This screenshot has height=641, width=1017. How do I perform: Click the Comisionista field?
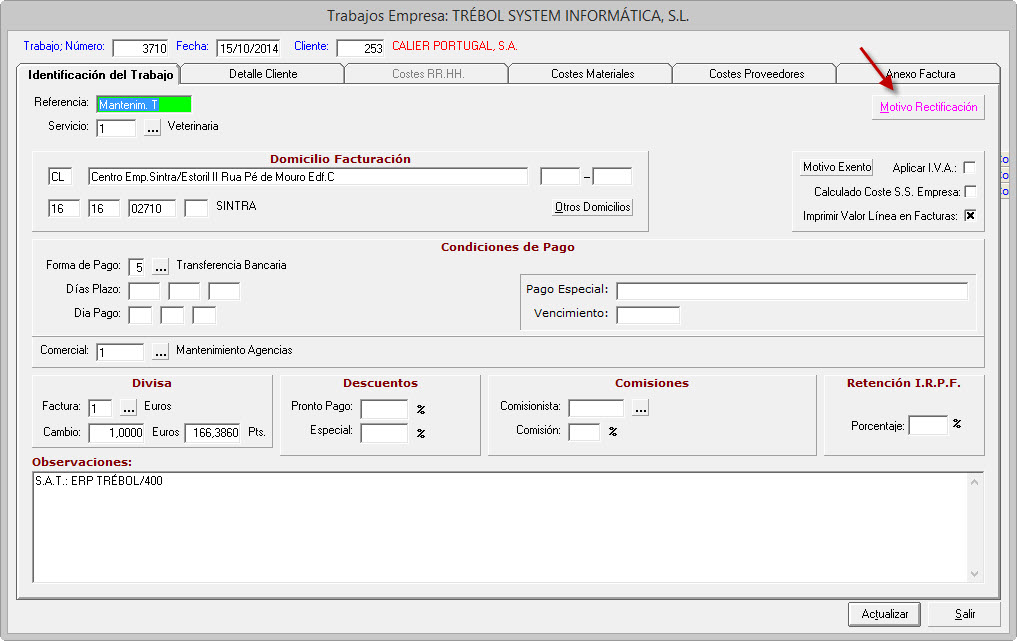pyautogui.click(x=596, y=408)
